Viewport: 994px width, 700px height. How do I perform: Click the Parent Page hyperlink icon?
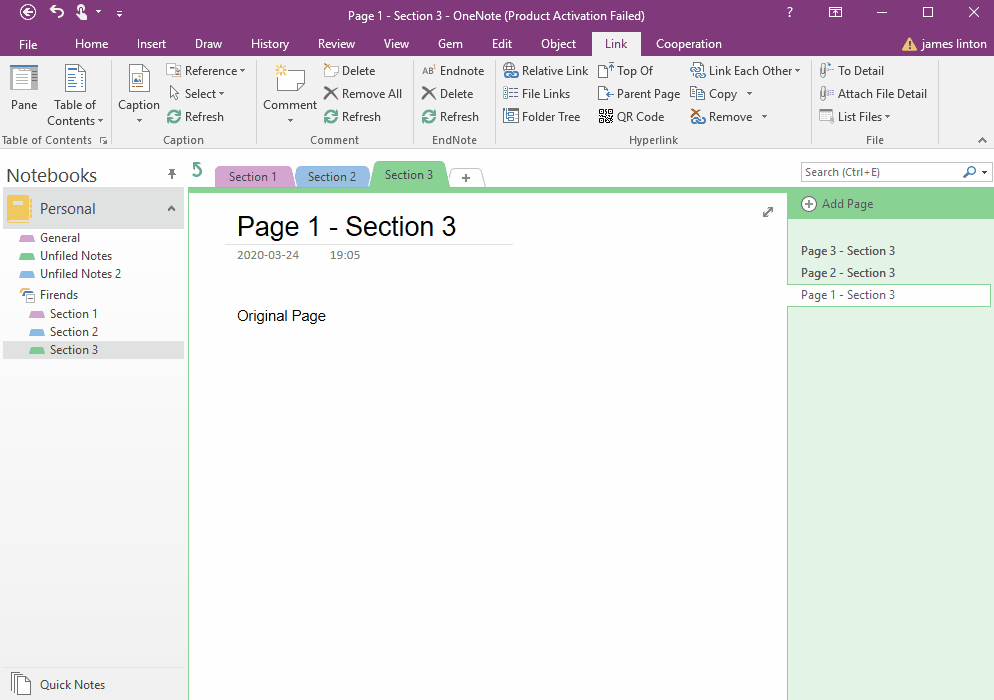(x=638, y=93)
